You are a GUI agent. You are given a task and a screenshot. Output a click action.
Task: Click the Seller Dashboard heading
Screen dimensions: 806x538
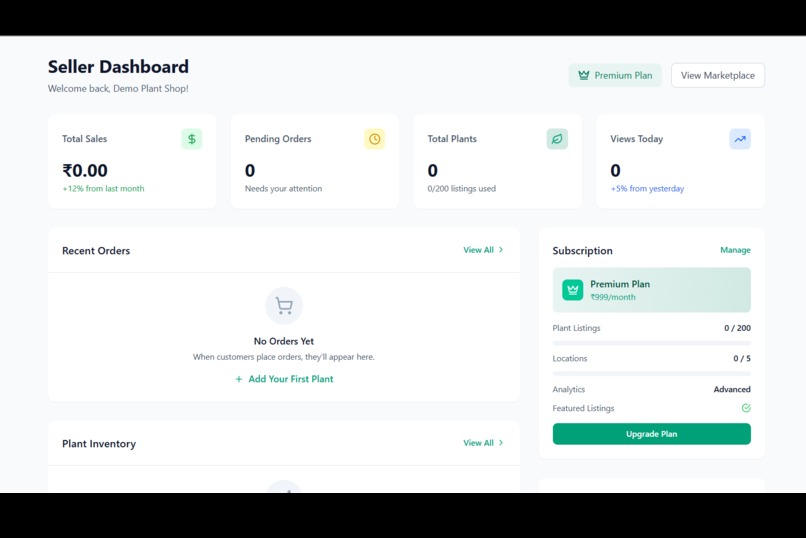click(x=118, y=67)
